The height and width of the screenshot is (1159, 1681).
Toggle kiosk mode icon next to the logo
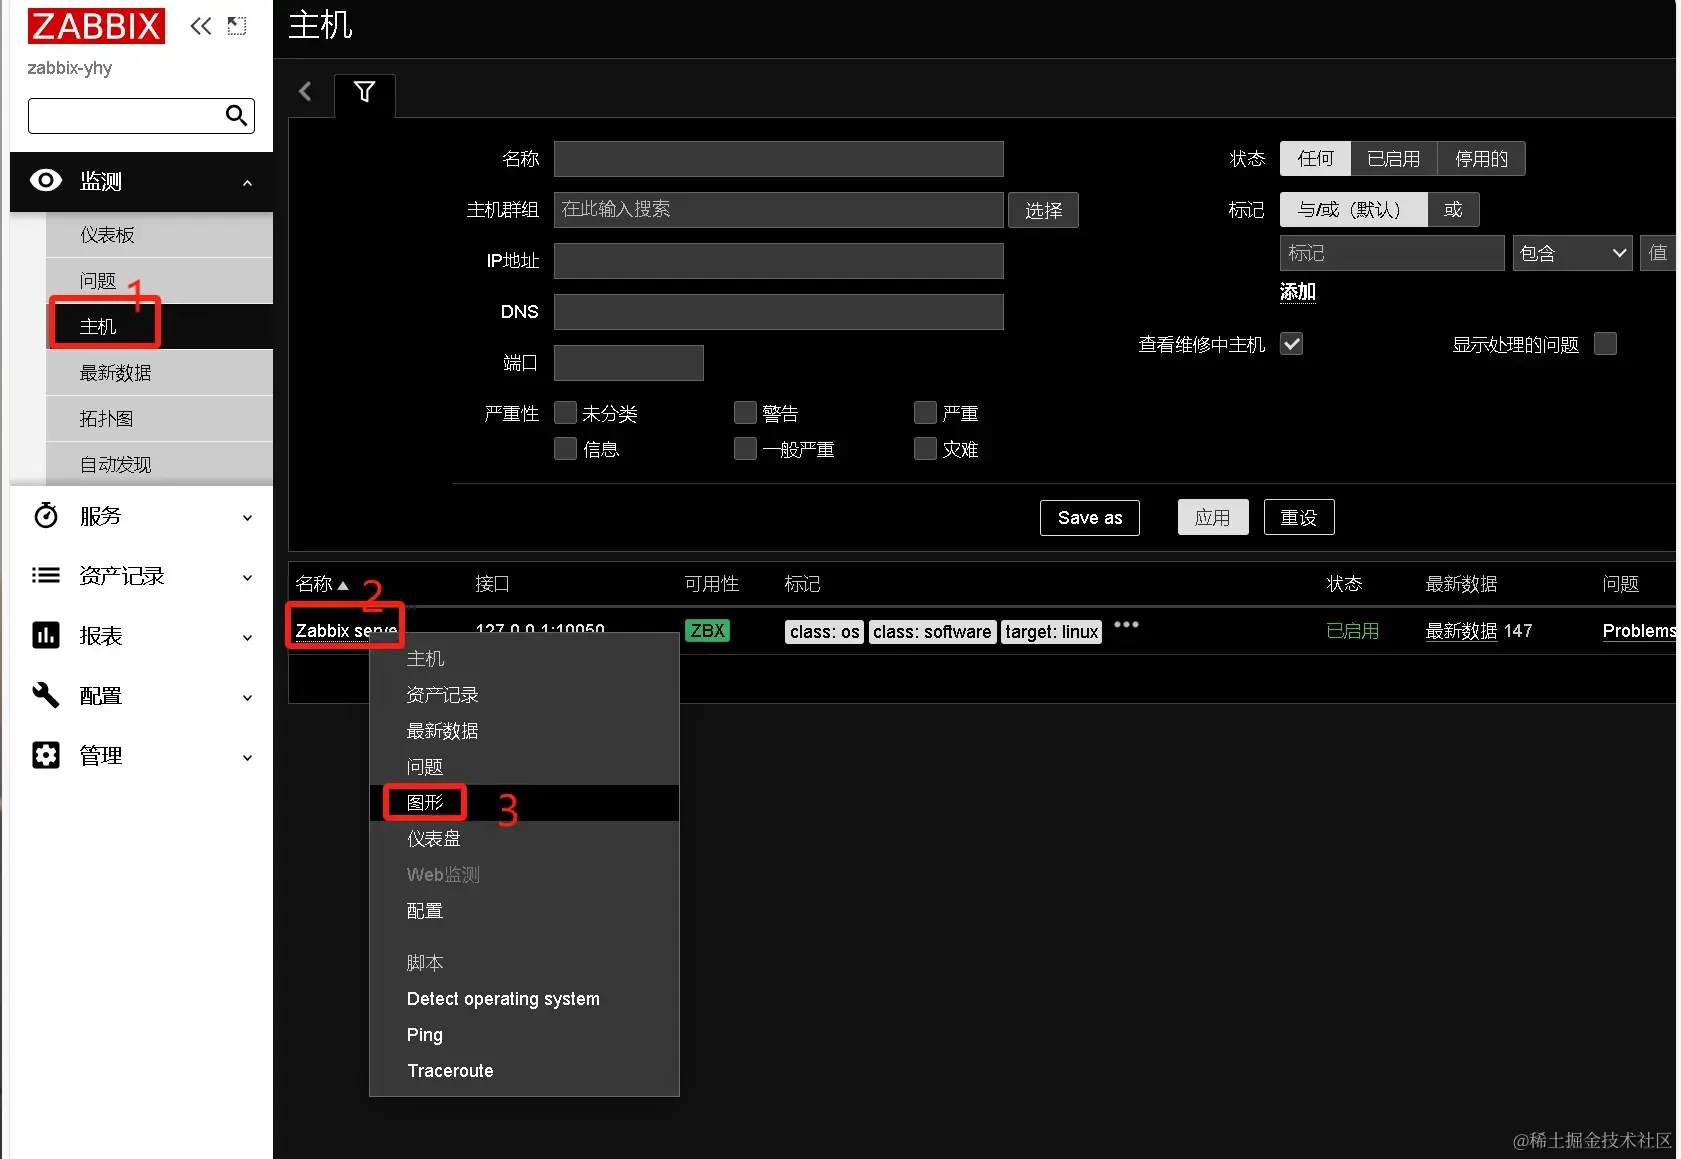[237, 26]
